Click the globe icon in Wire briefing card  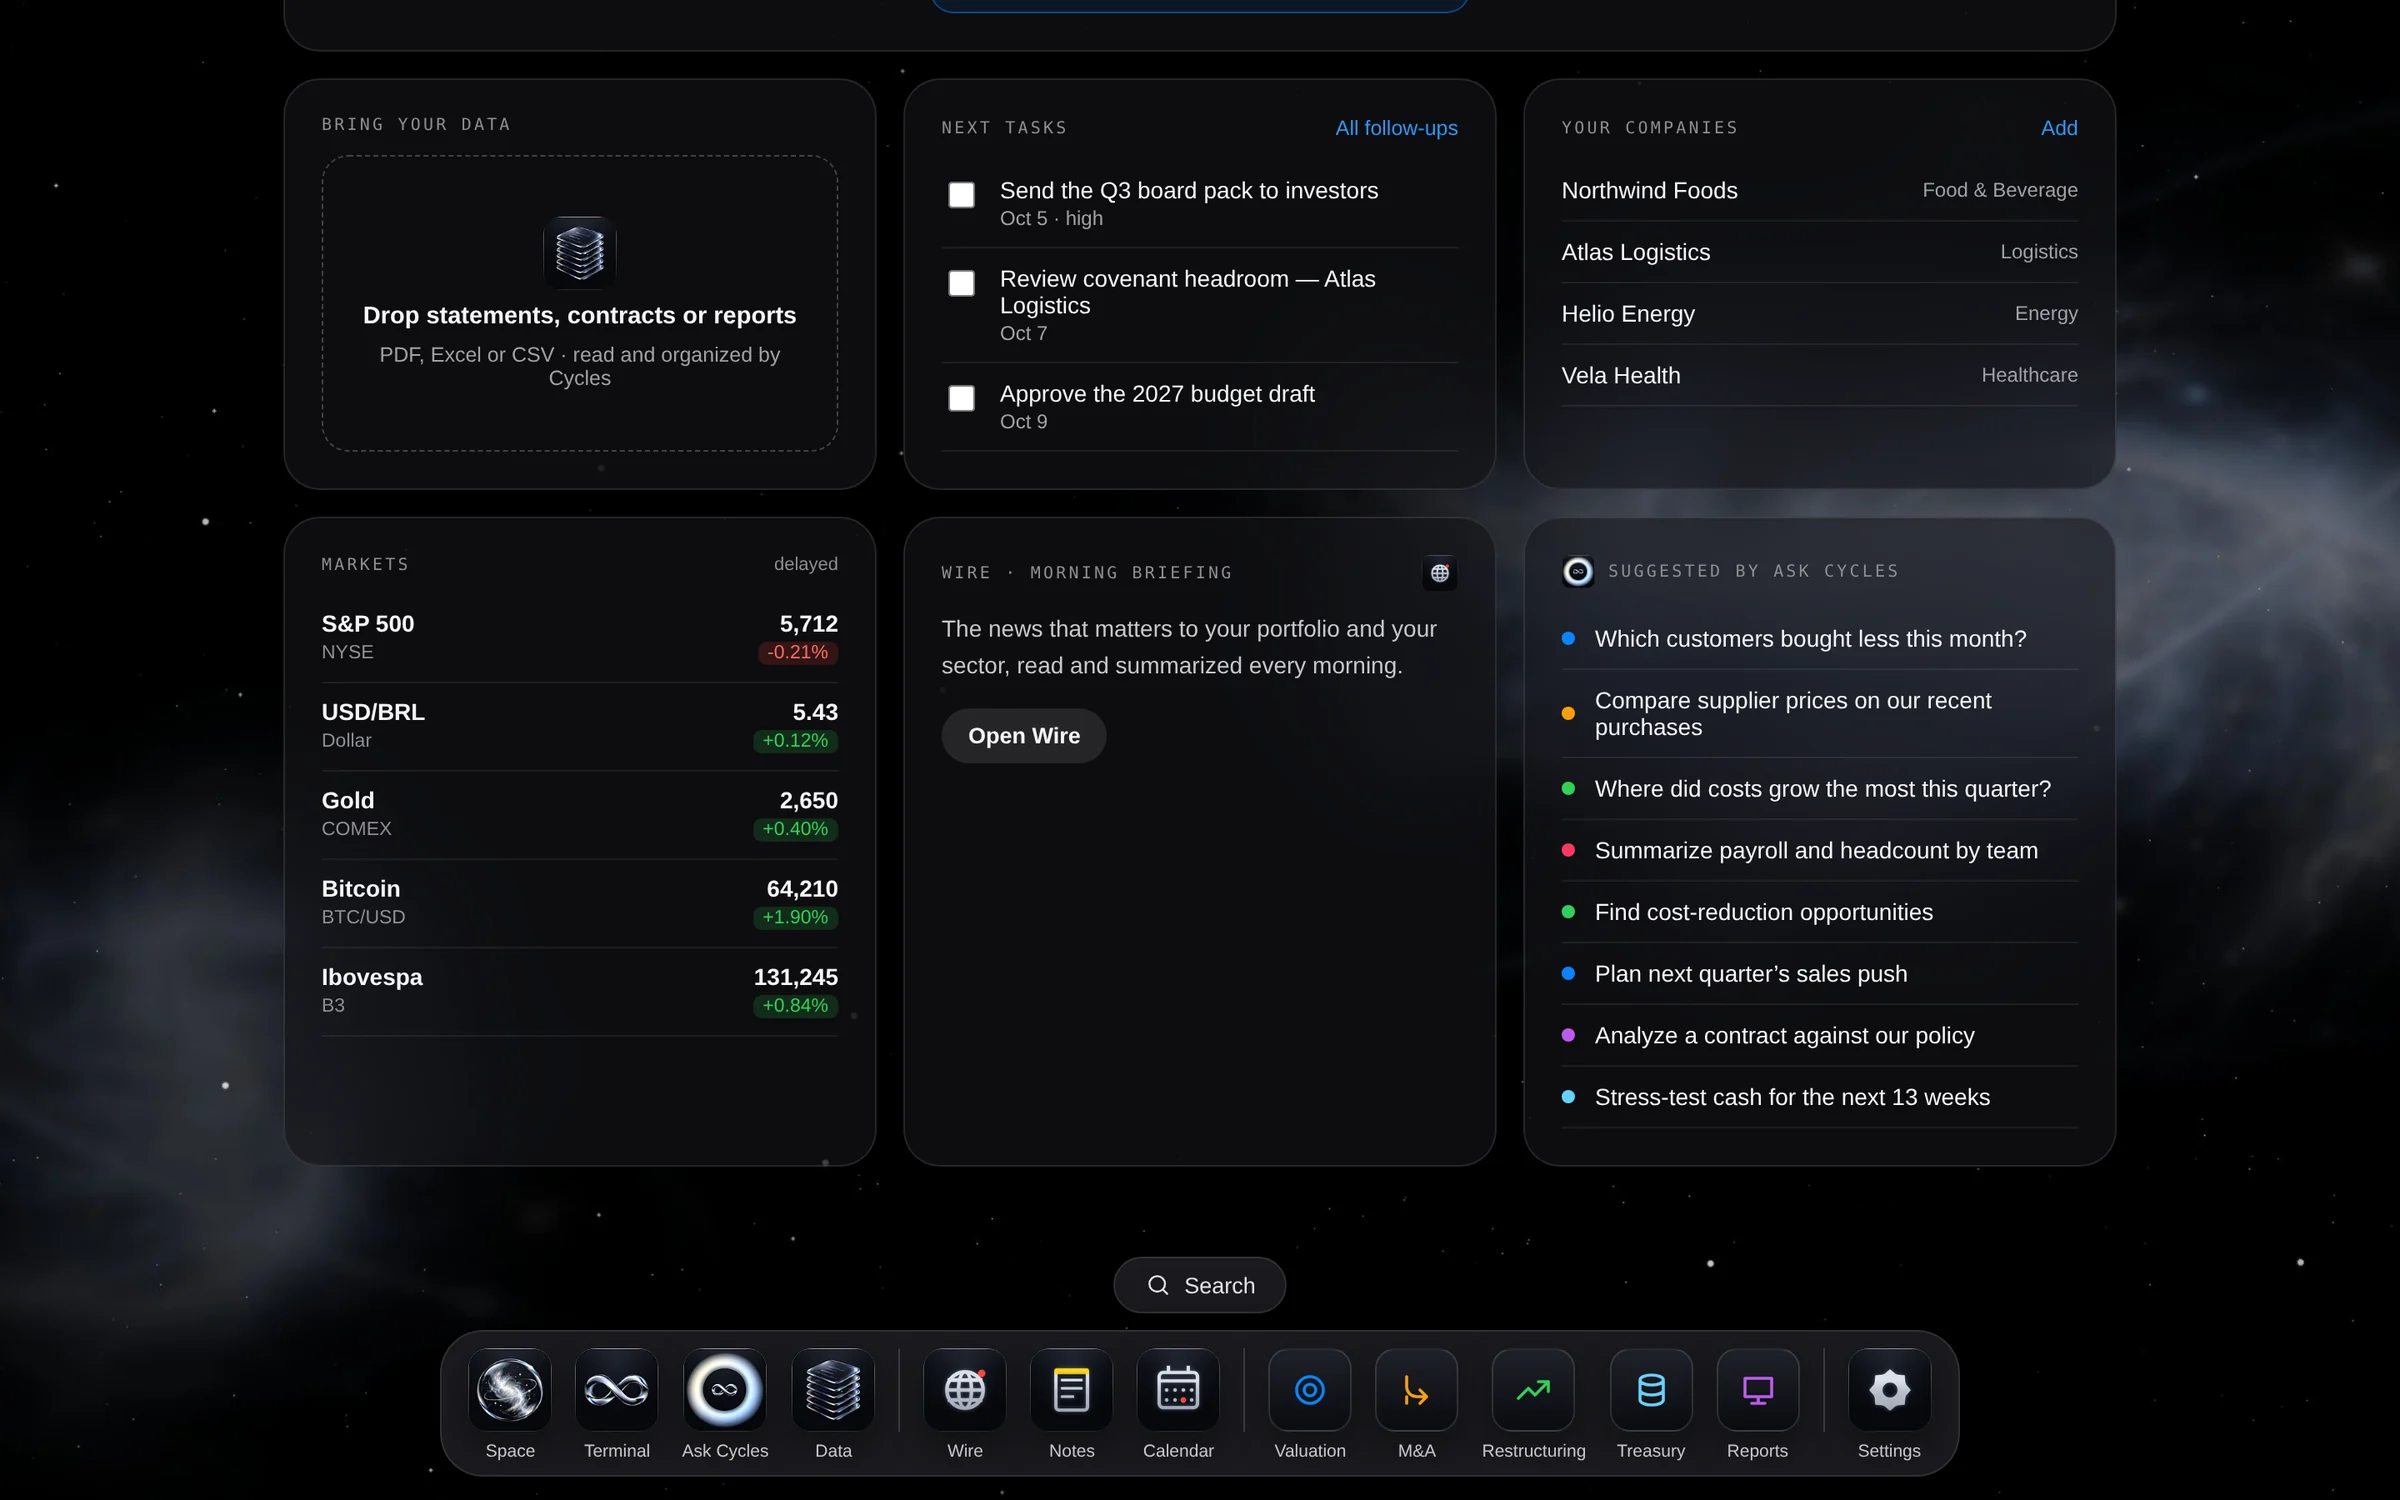pyautogui.click(x=1440, y=573)
